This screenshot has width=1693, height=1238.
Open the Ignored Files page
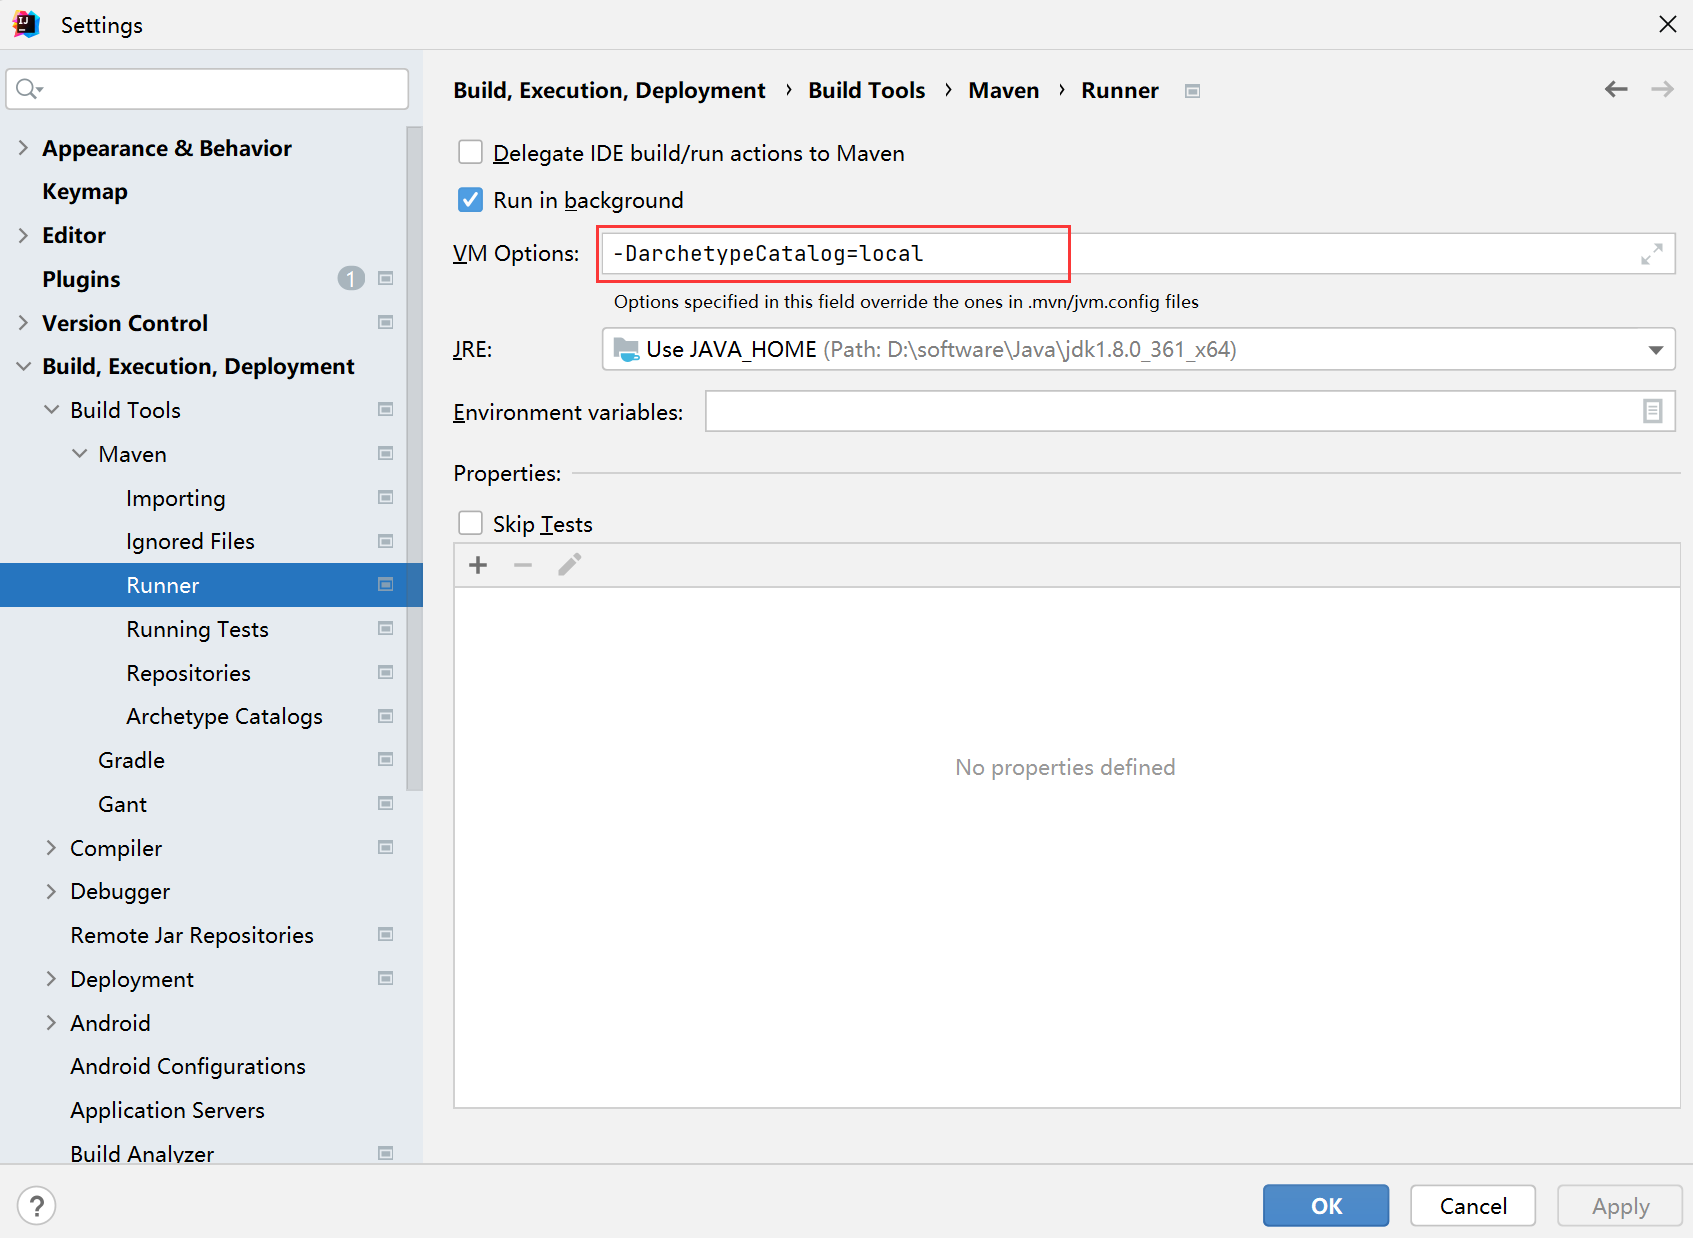point(190,541)
